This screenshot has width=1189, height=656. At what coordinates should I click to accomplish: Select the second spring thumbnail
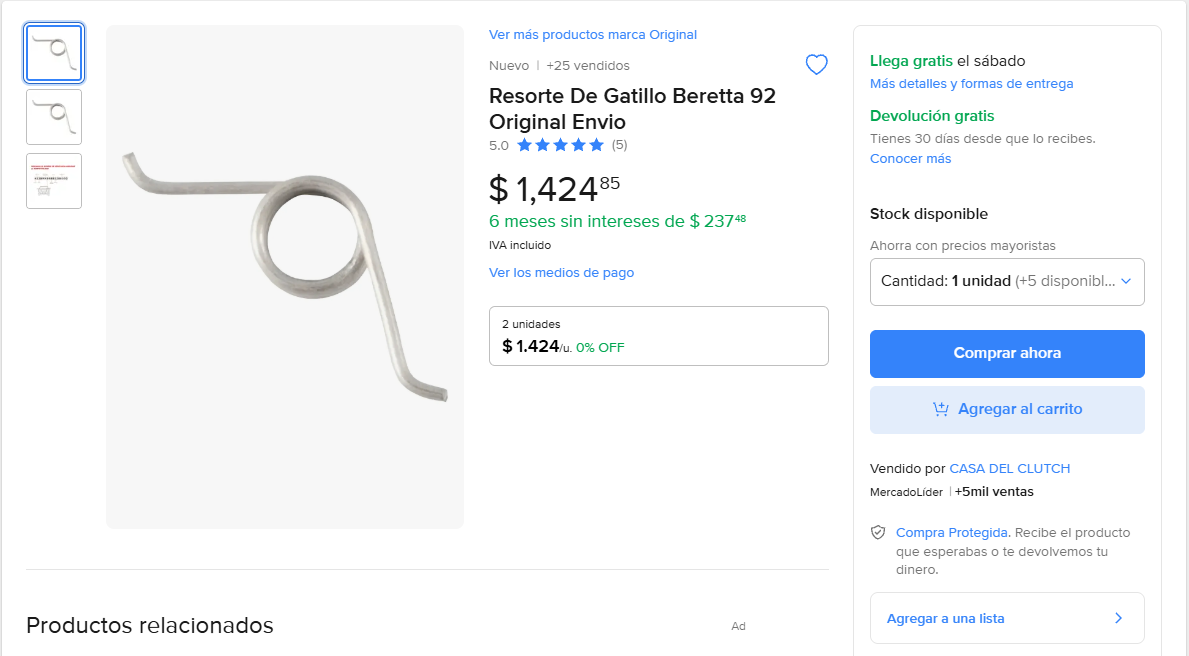[x=54, y=117]
